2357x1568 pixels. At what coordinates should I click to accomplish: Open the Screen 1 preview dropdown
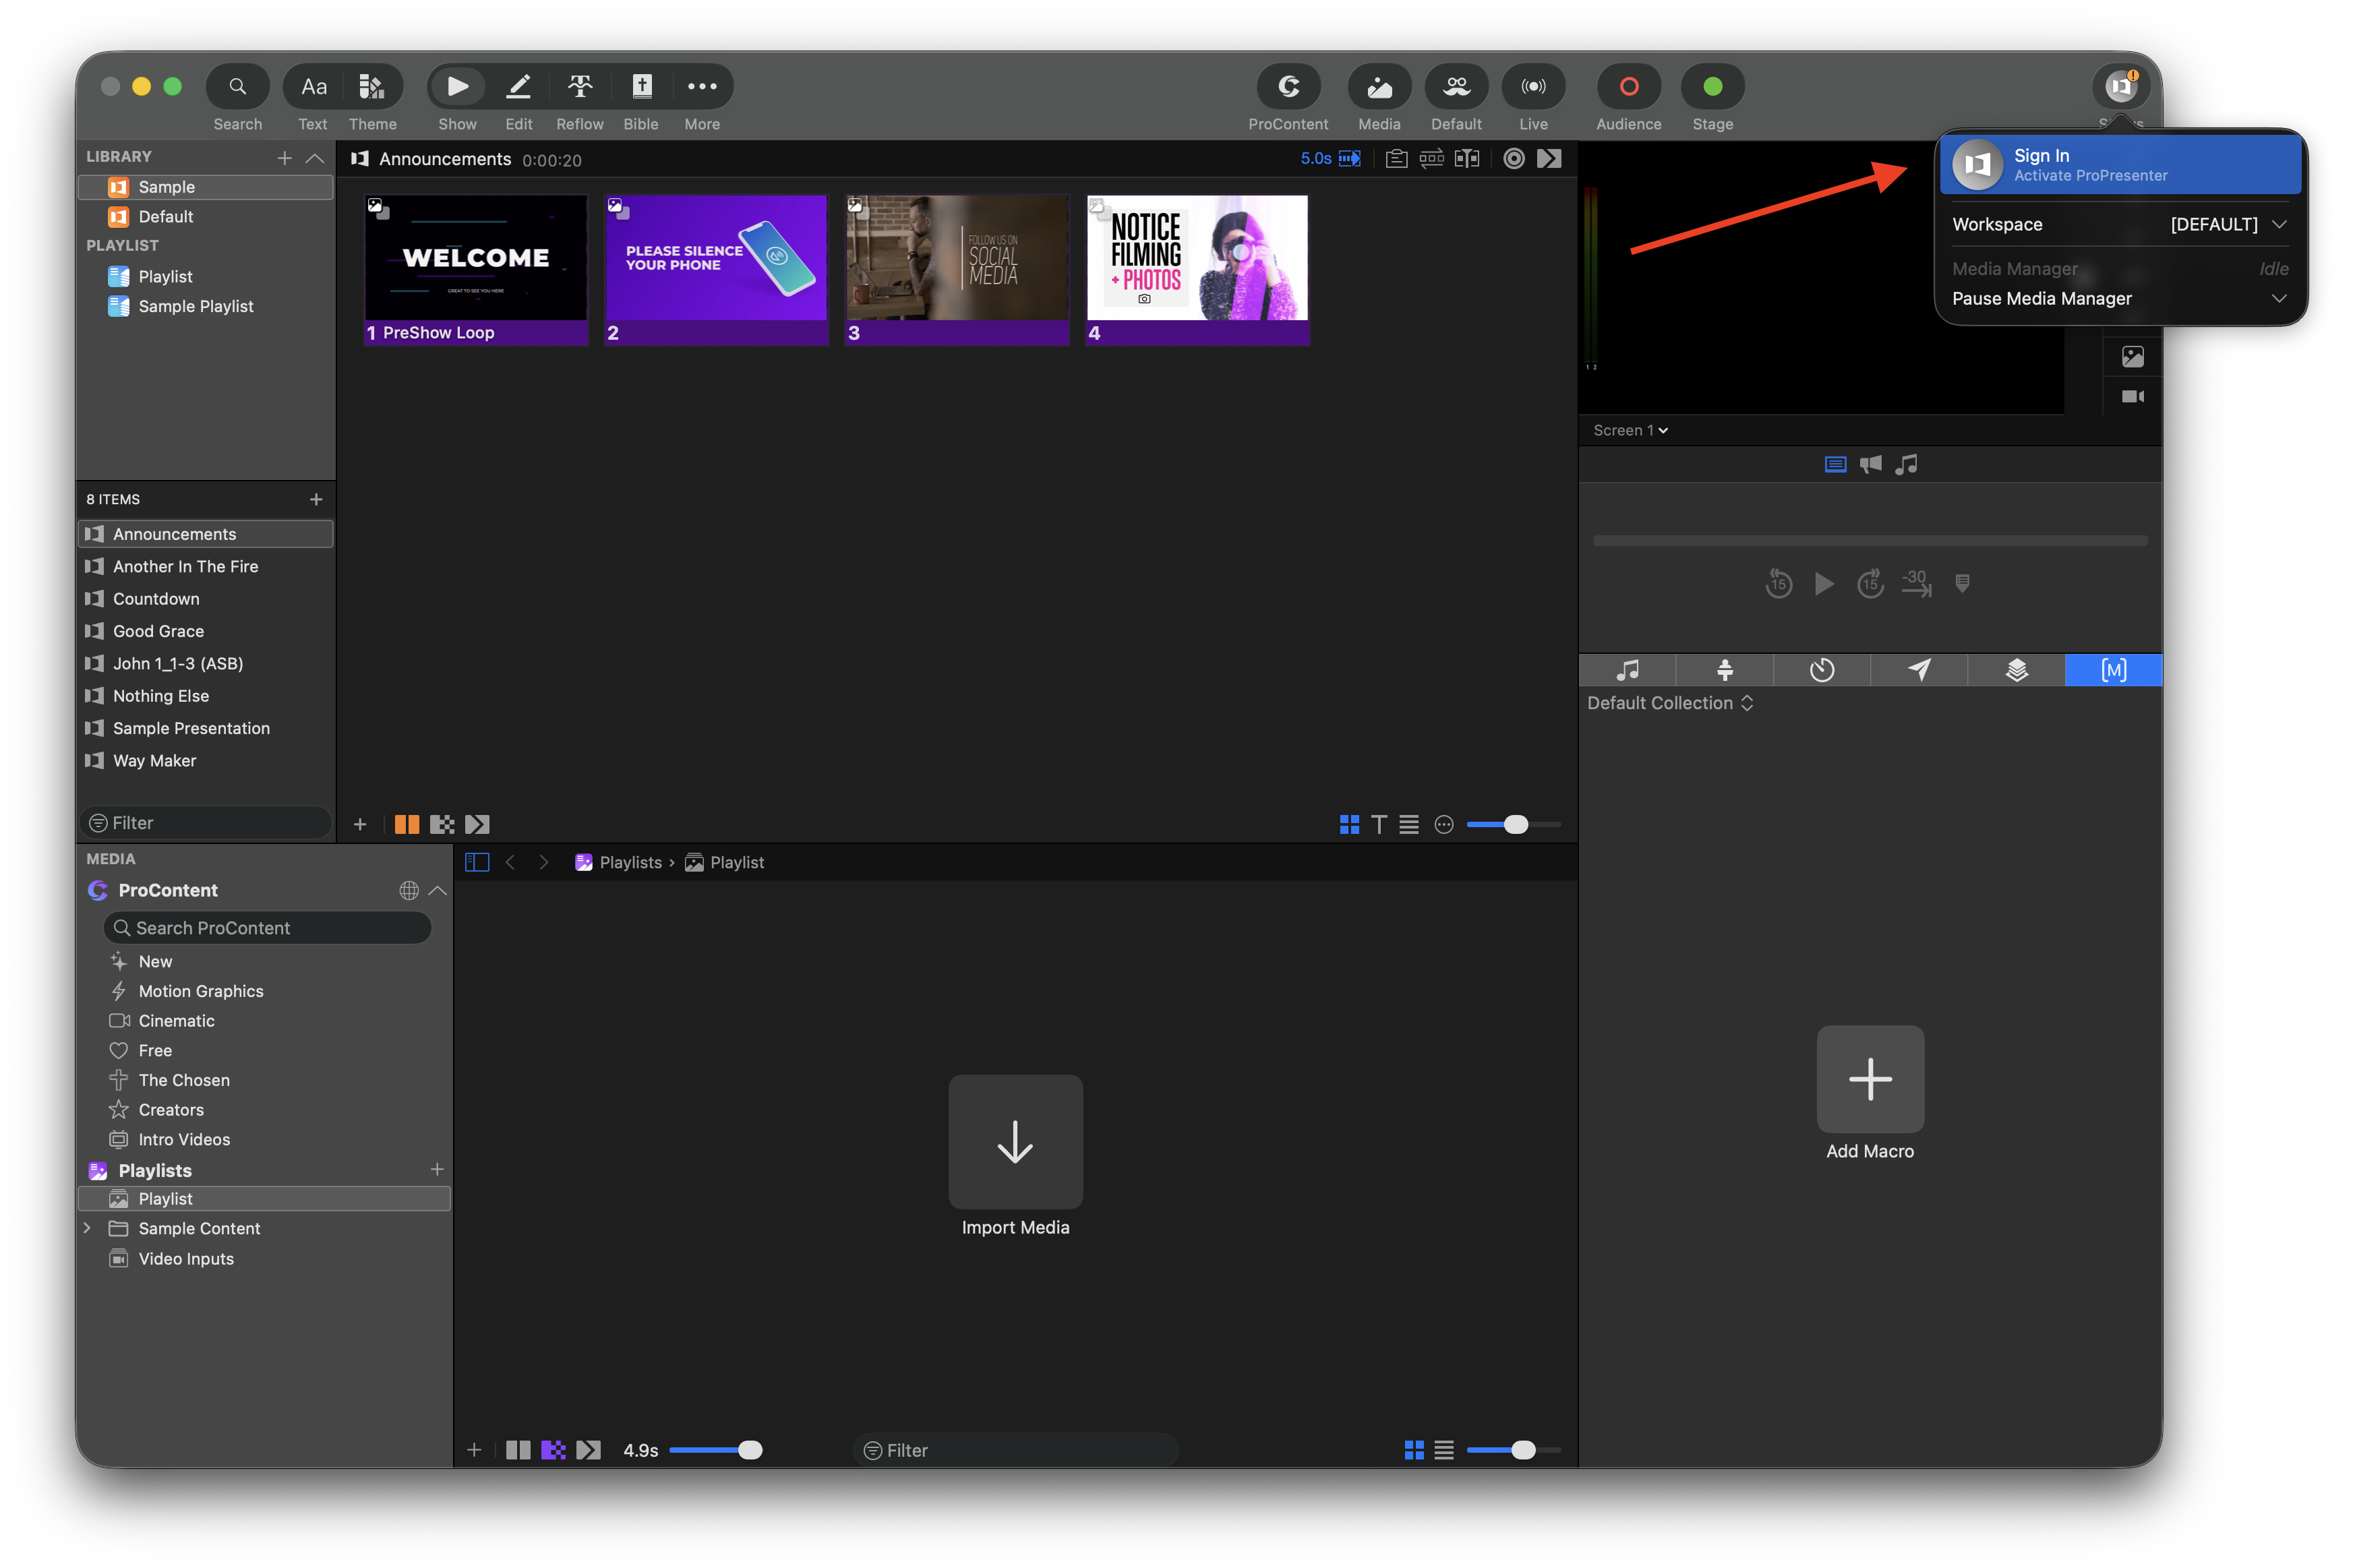[x=1630, y=430]
